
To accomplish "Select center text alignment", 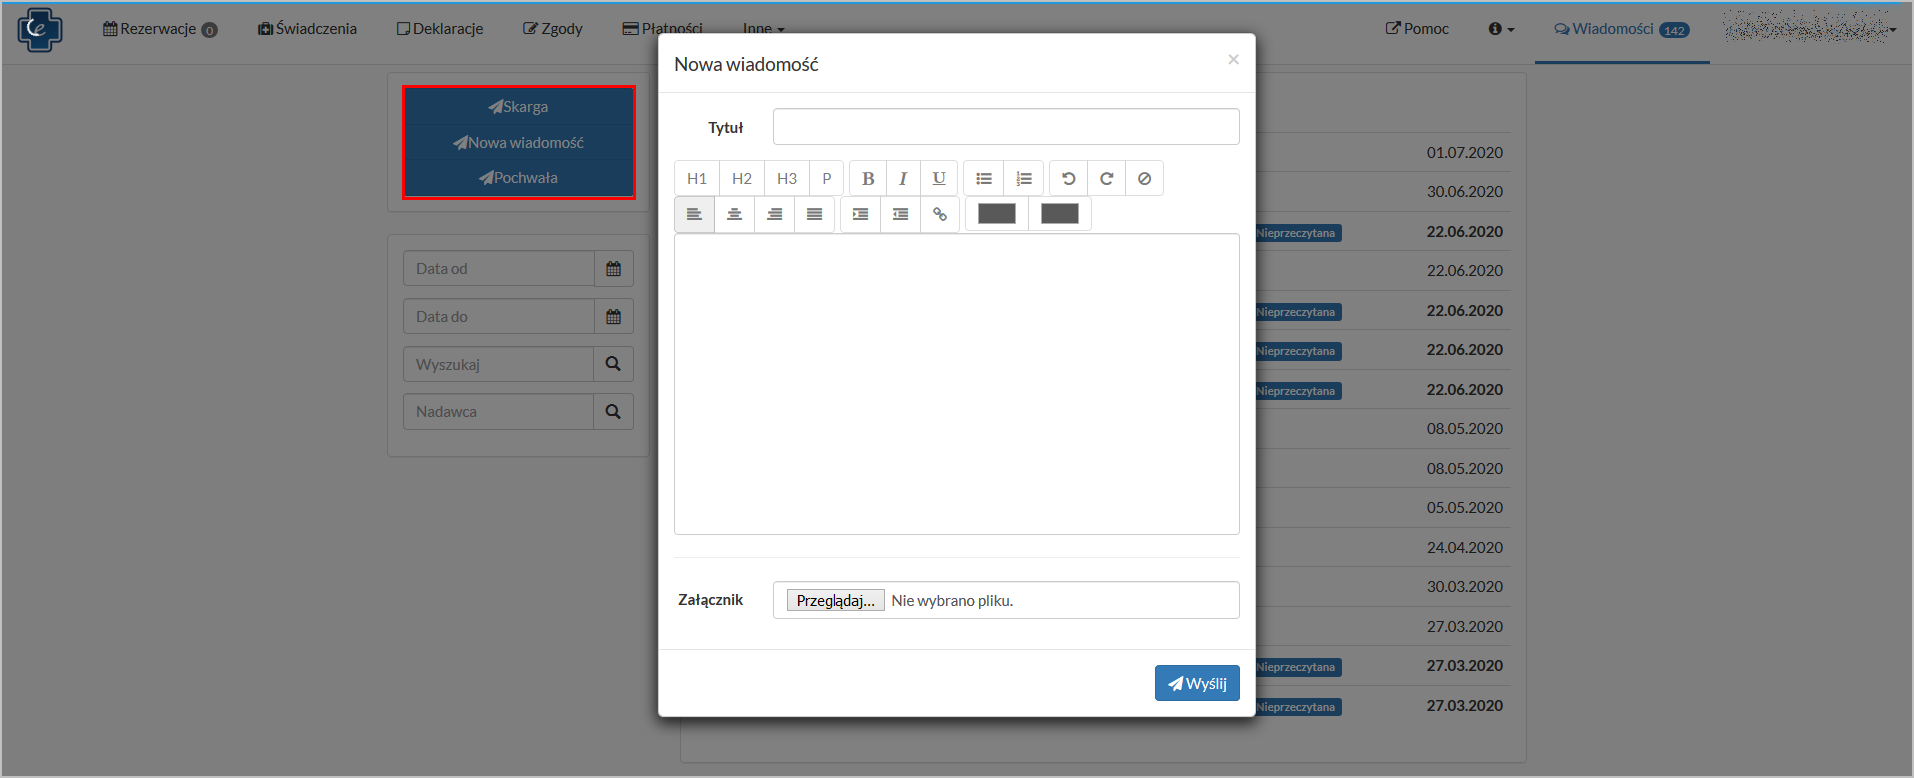I will (734, 214).
